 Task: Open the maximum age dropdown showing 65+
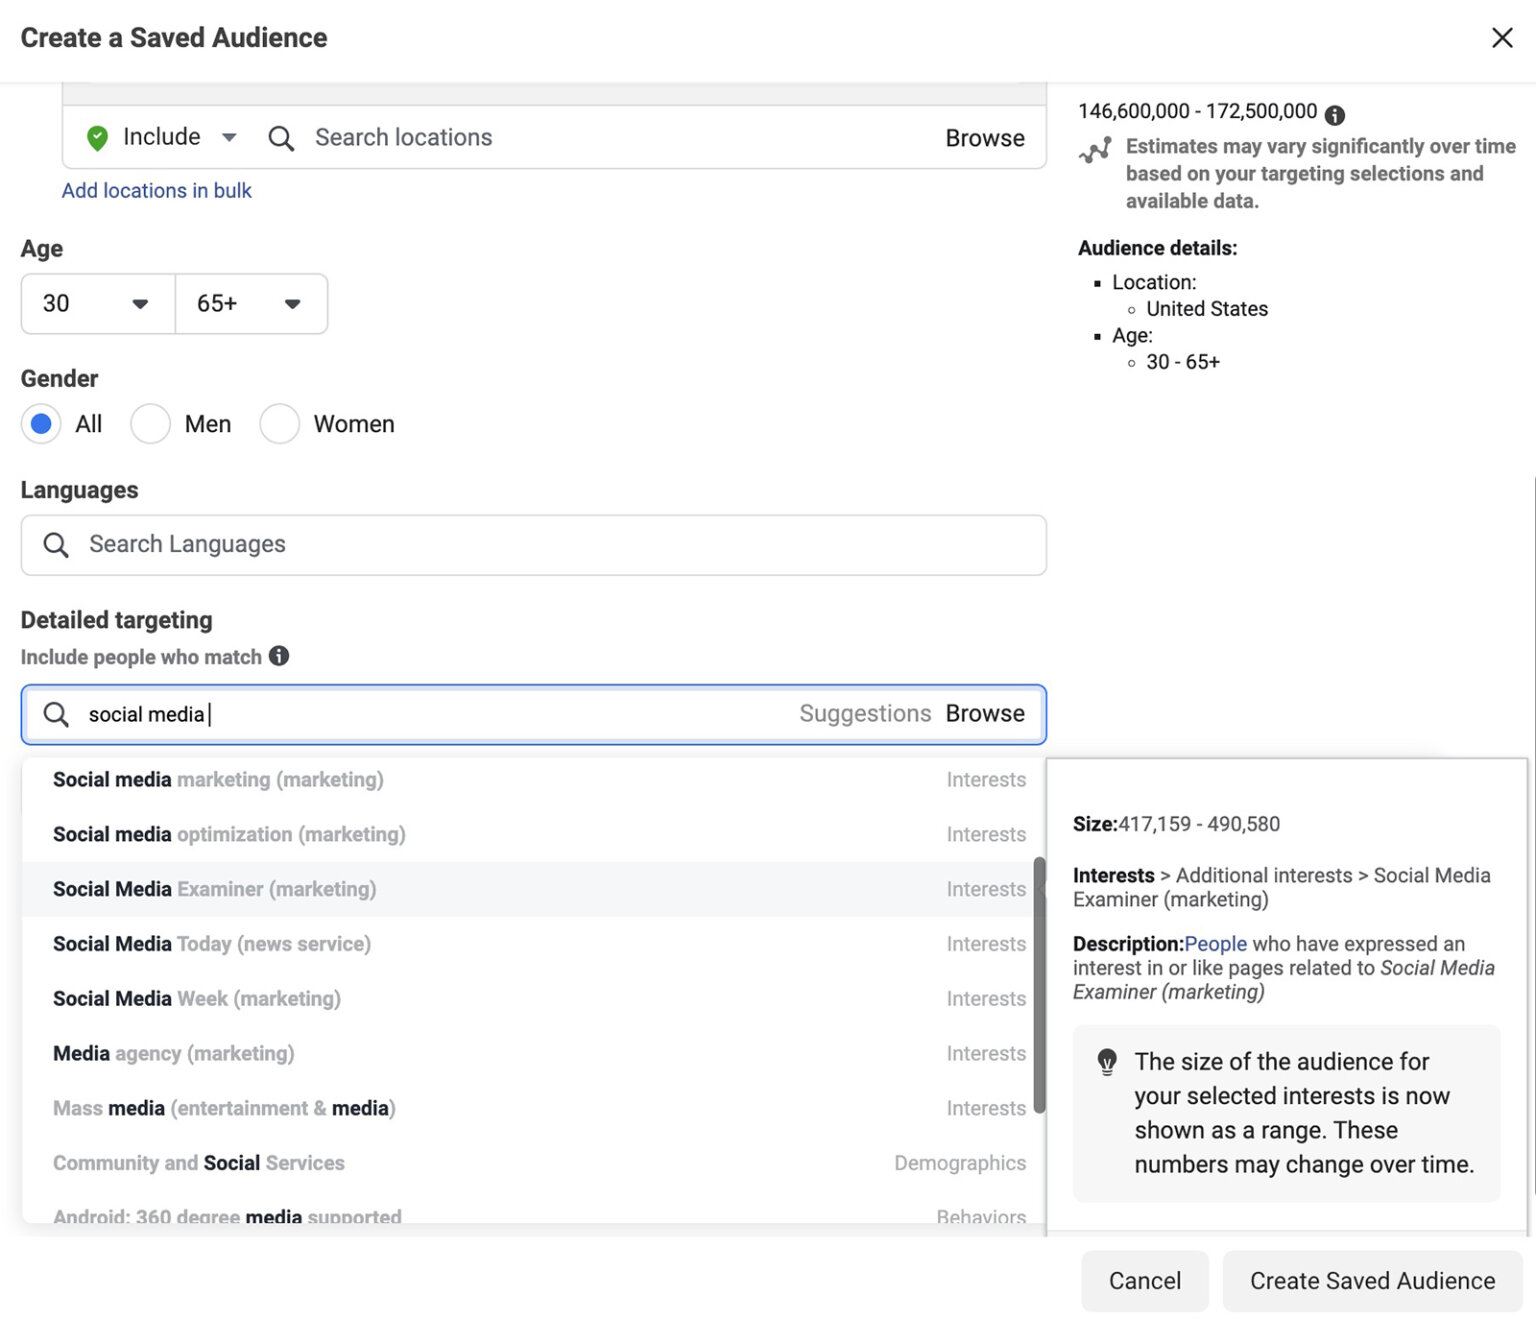point(251,304)
